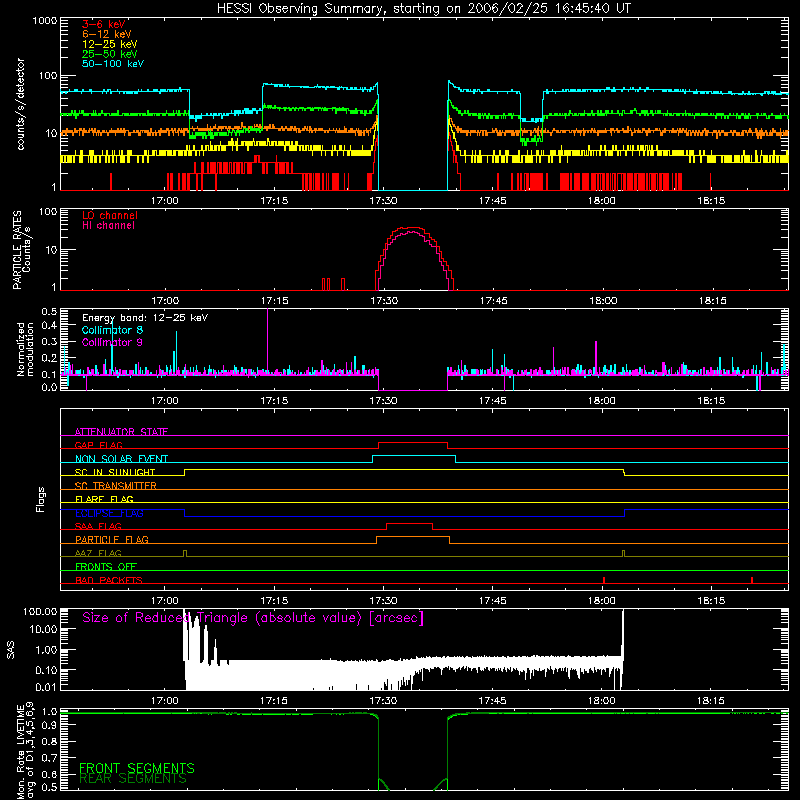Select the Collimator 9 legend label
Viewport: 800px width, 800px height.
[112, 342]
